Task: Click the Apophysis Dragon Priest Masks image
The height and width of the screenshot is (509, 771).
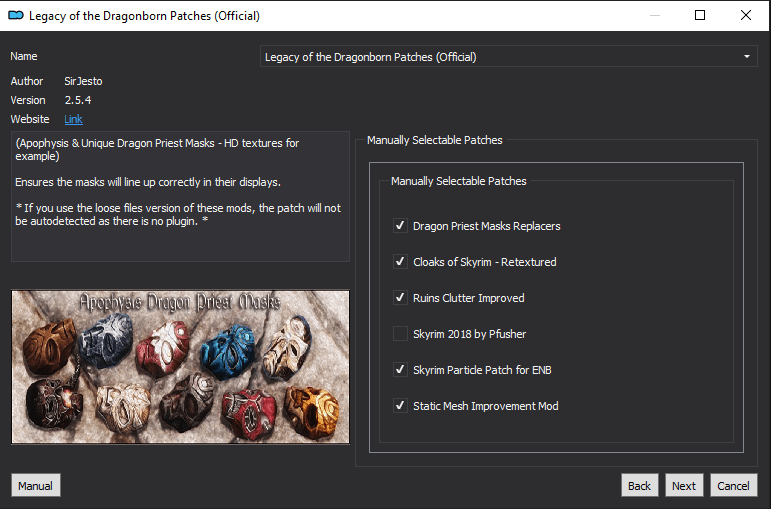Action: [180, 367]
